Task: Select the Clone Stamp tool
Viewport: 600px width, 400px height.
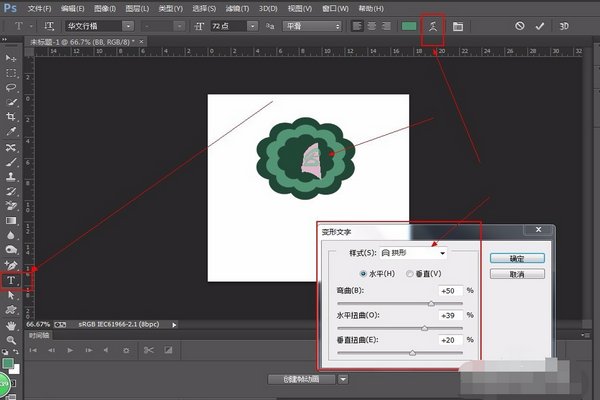Action: pos(11,177)
